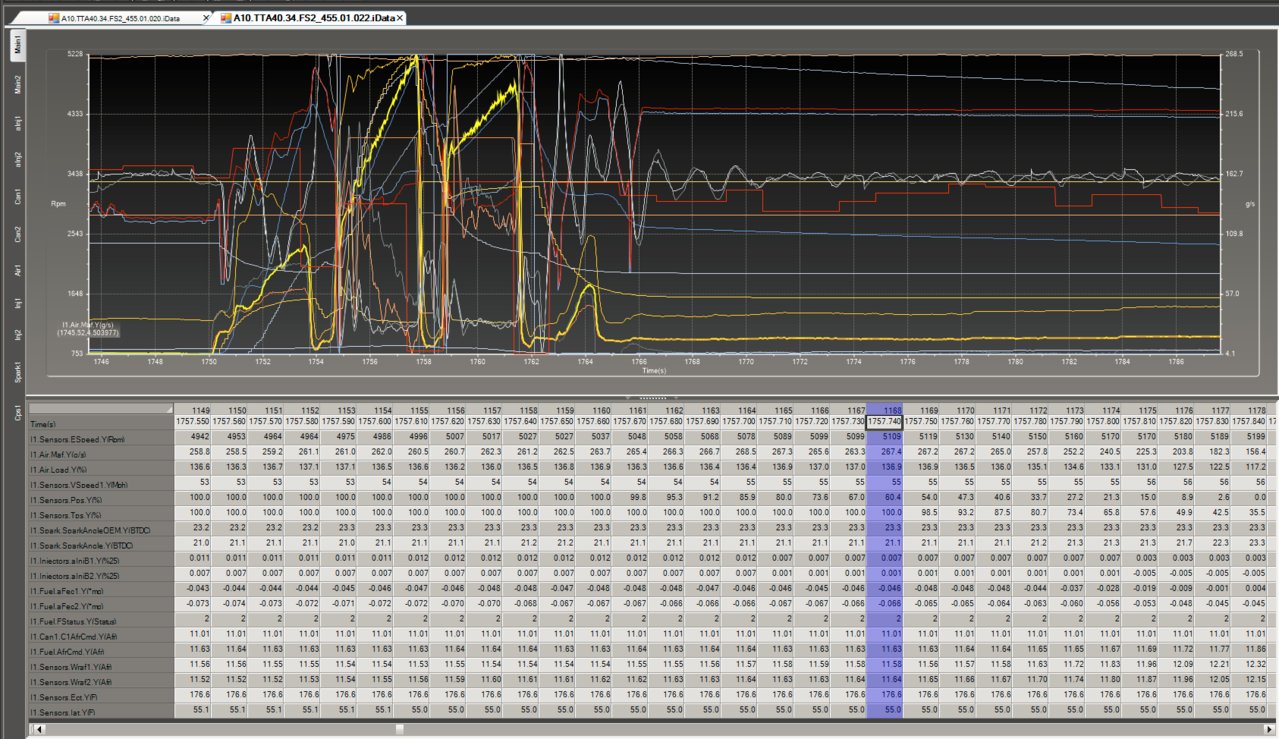Select the I1.Sensors.Wraf2.Y(Afr) row header

(103, 680)
